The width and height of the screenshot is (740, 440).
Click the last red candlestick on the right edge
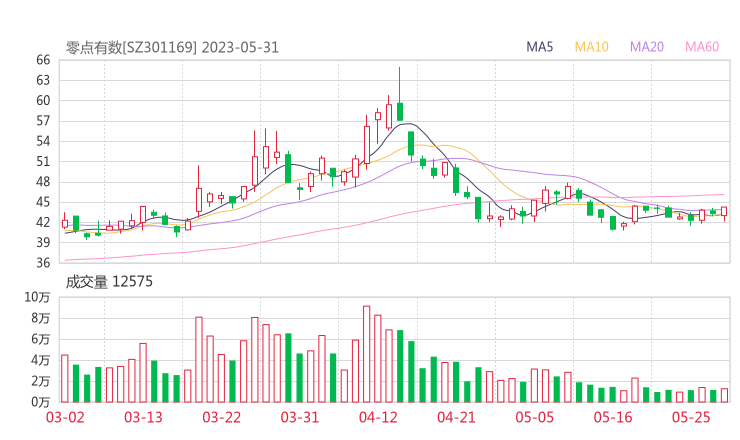[724, 212]
